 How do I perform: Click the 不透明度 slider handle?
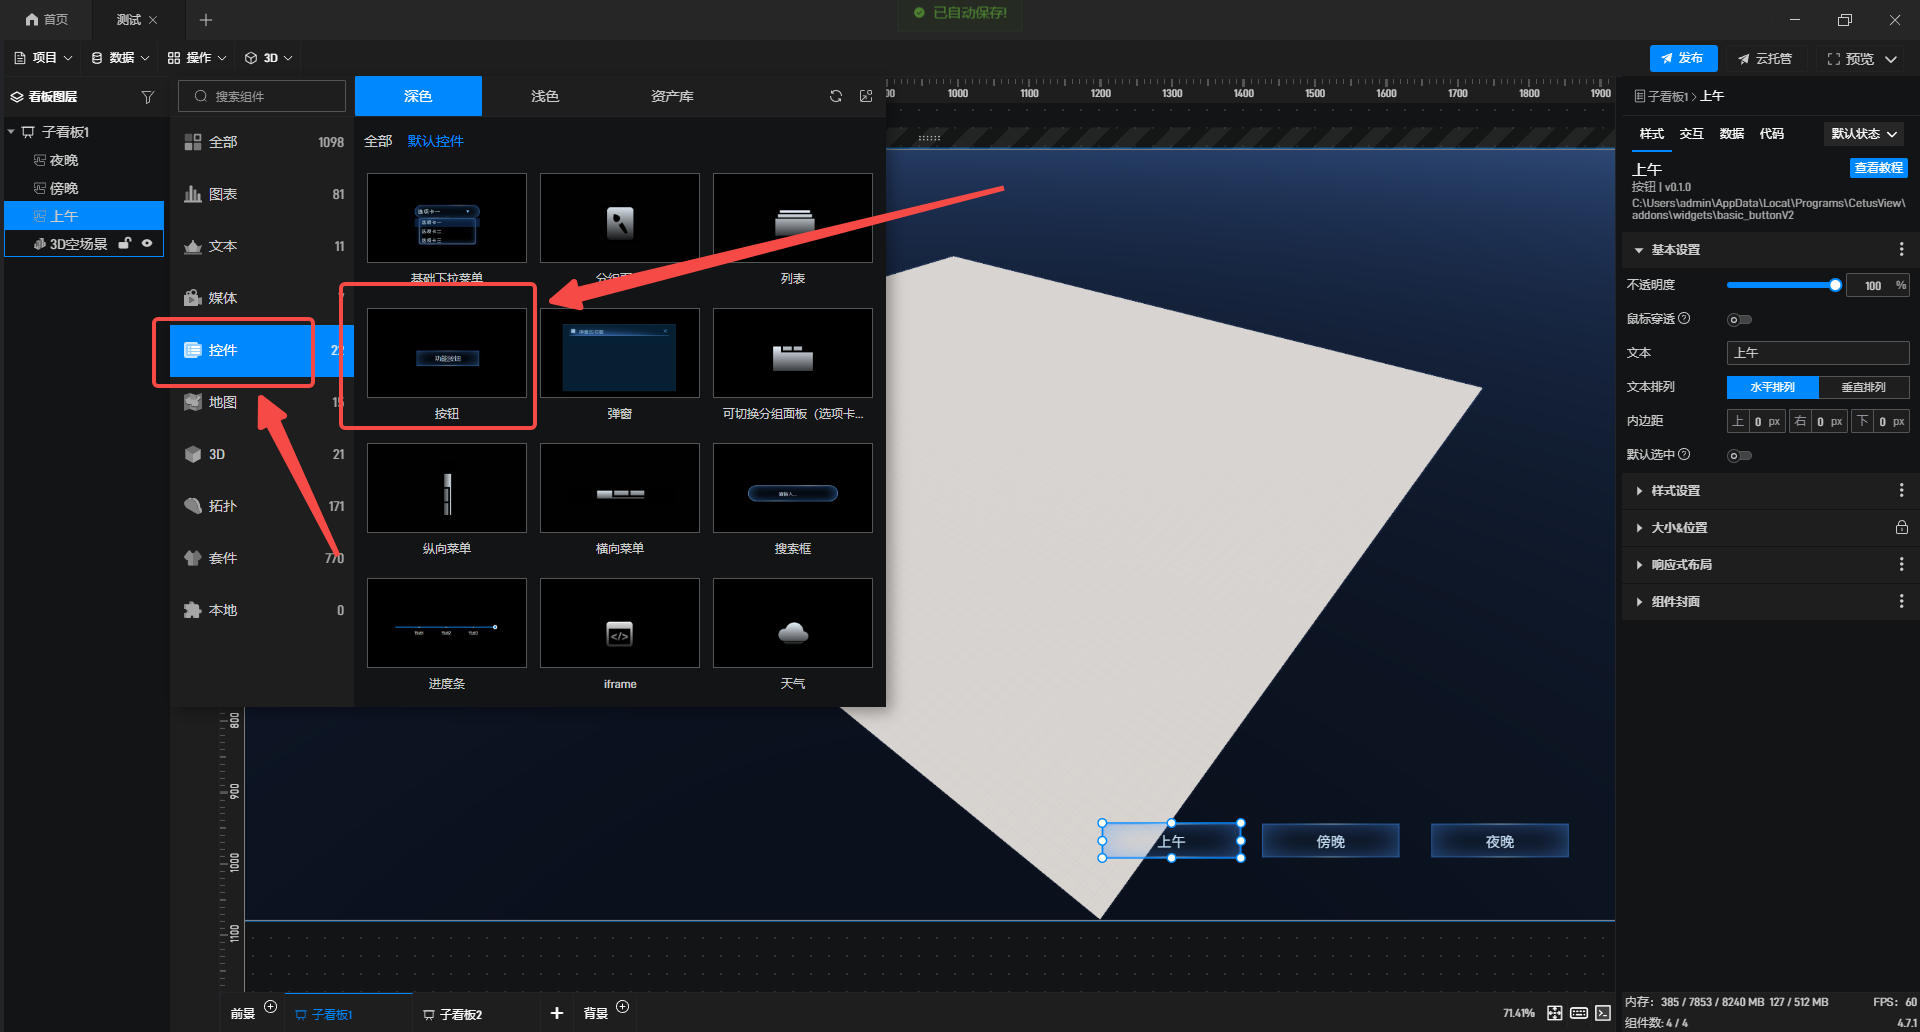click(x=1835, y=285)
